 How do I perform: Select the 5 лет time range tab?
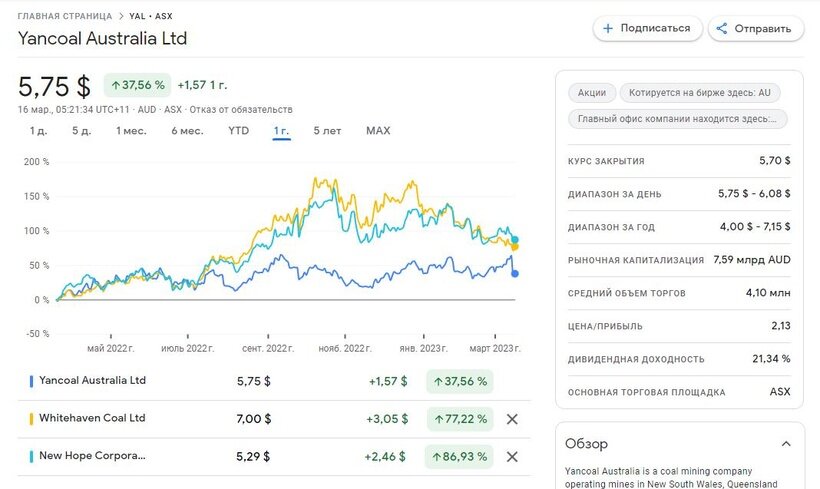pos(327,131)
